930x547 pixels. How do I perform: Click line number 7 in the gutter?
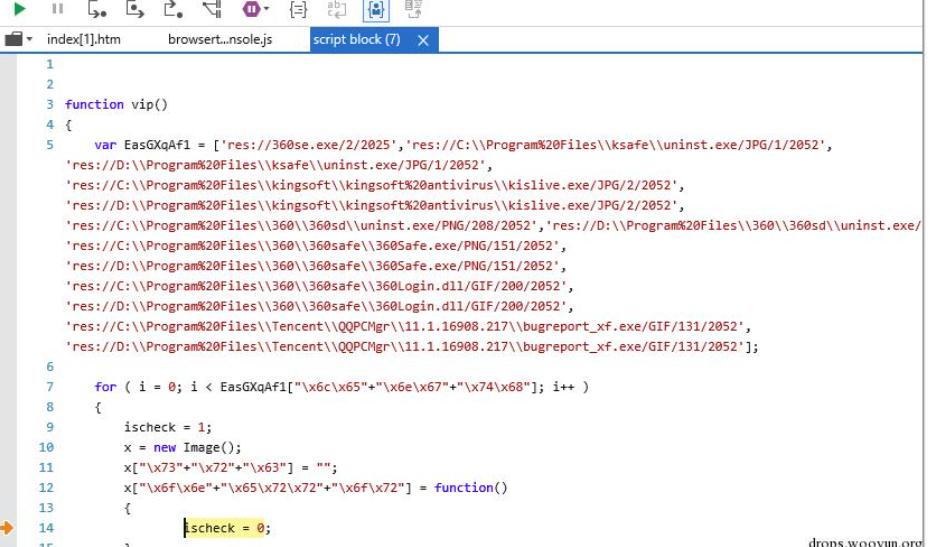(x=50, y=387)
